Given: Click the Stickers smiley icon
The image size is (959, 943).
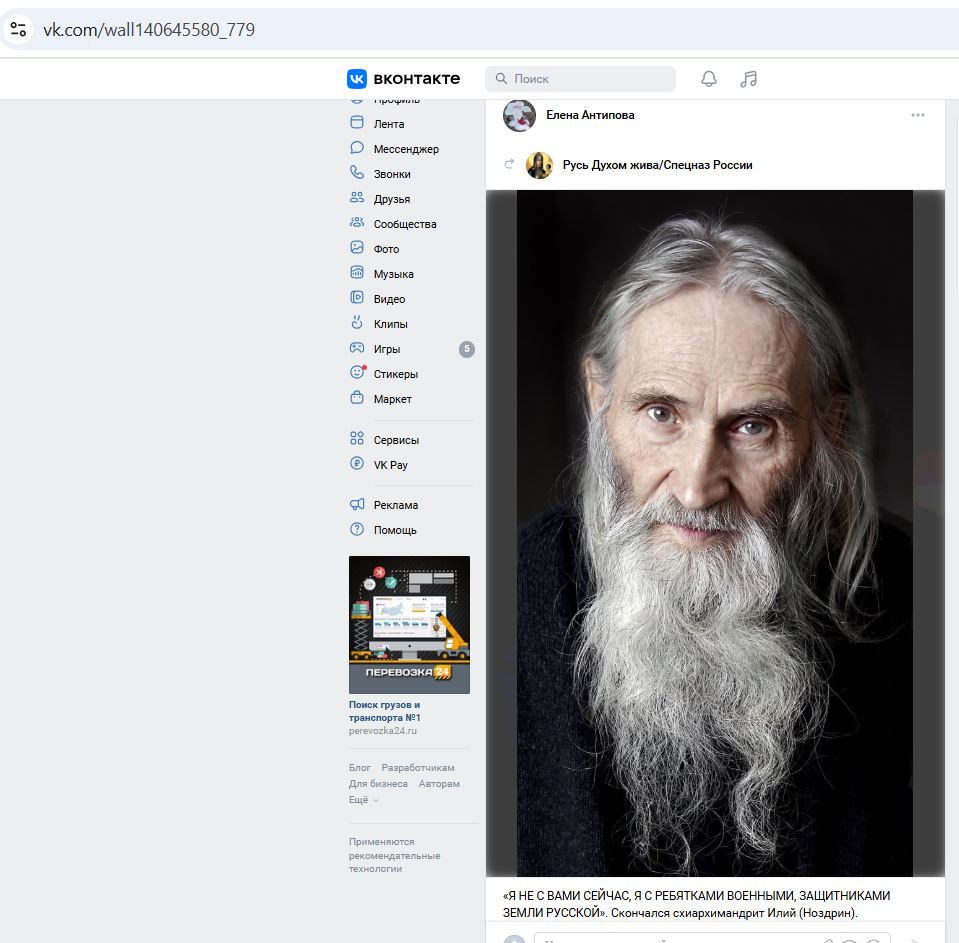Looking at the screenshot, I should (x=357, y=373).
